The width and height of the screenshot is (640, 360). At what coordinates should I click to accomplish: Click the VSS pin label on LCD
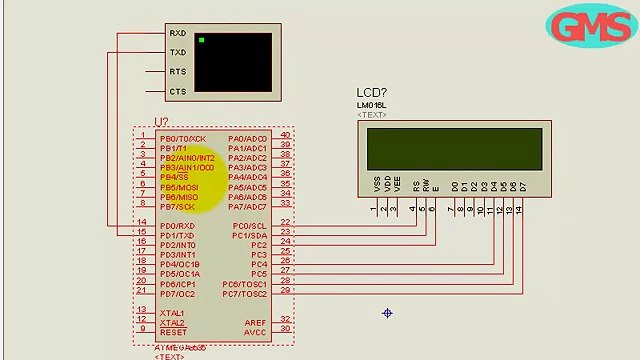[377, 184]
